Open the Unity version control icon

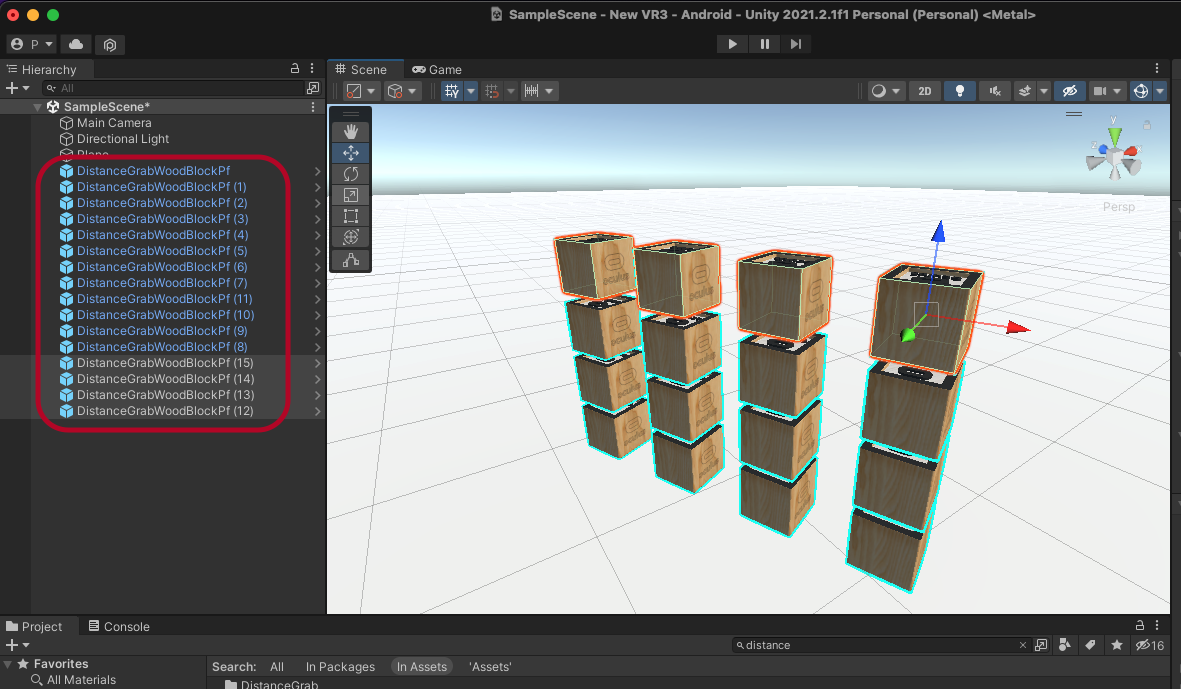point(110,44)
